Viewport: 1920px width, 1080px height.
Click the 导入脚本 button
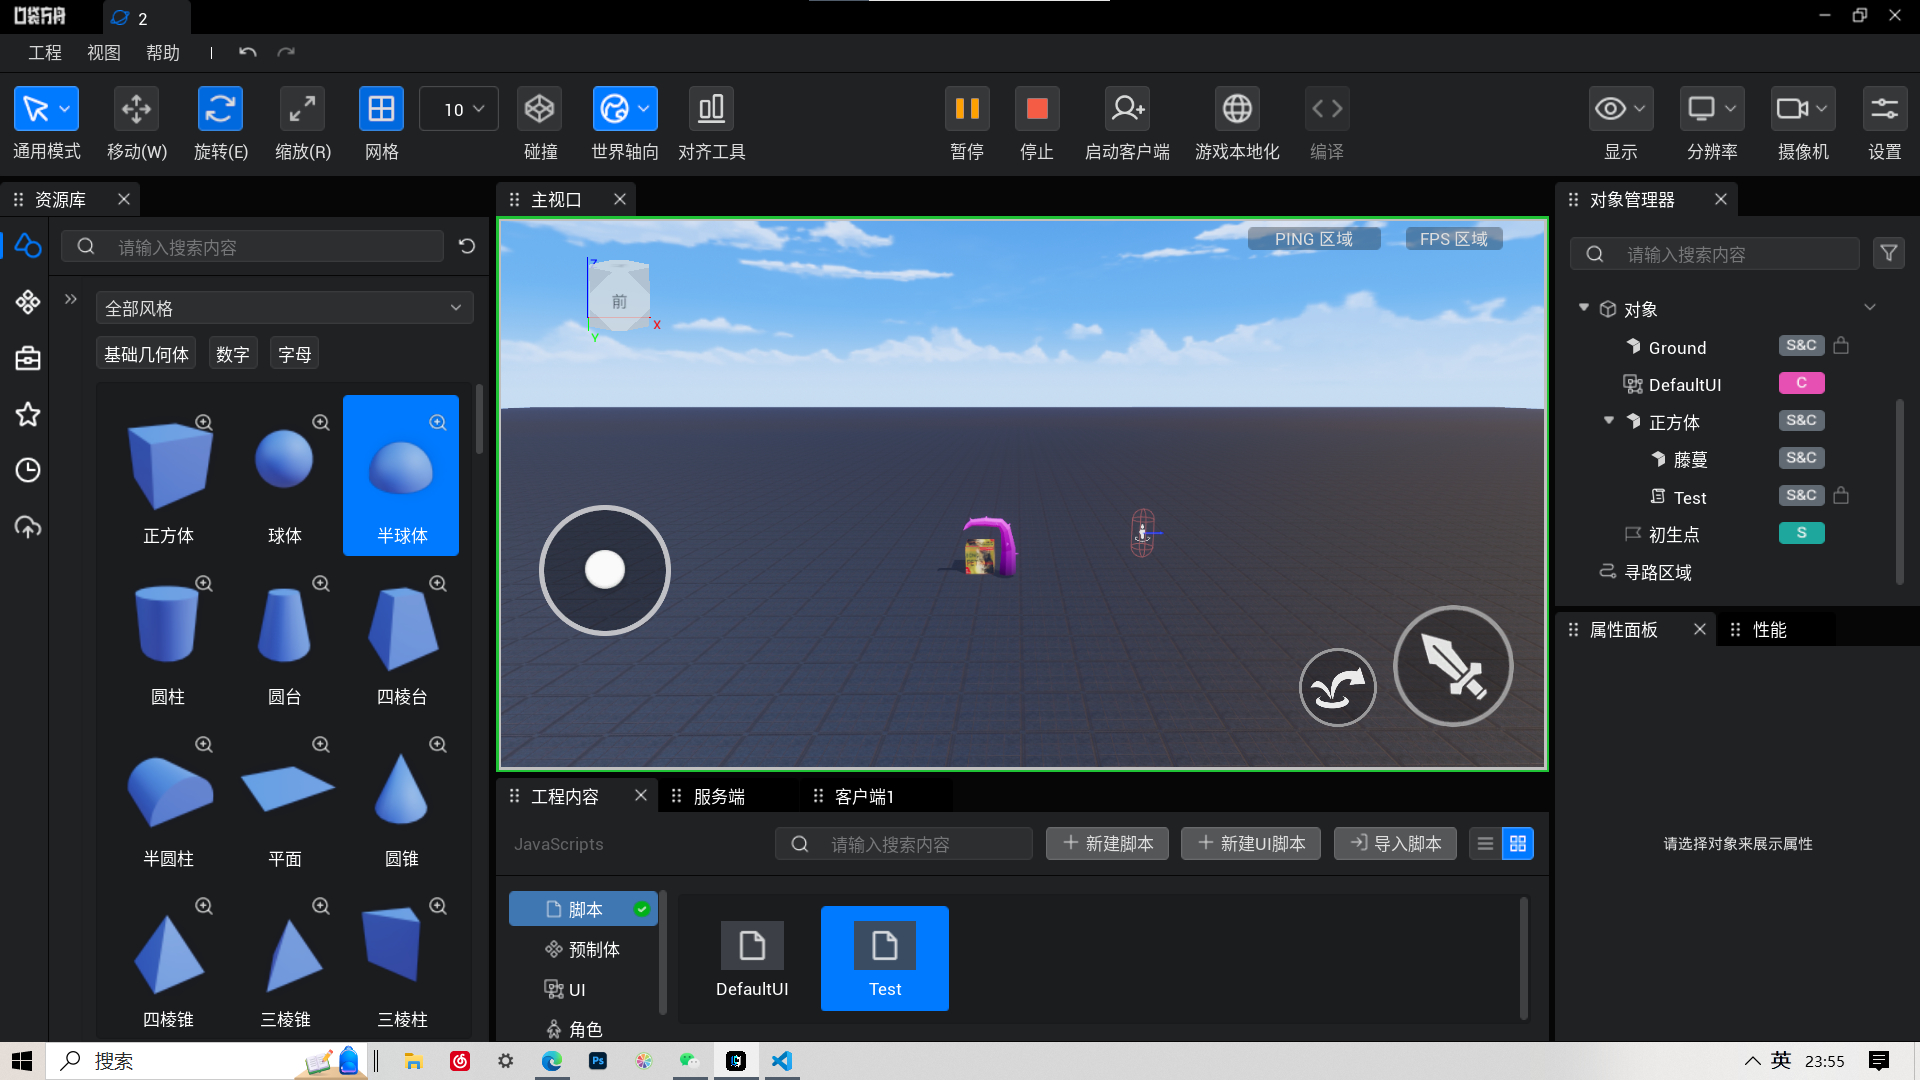(x=1395, y=844)
